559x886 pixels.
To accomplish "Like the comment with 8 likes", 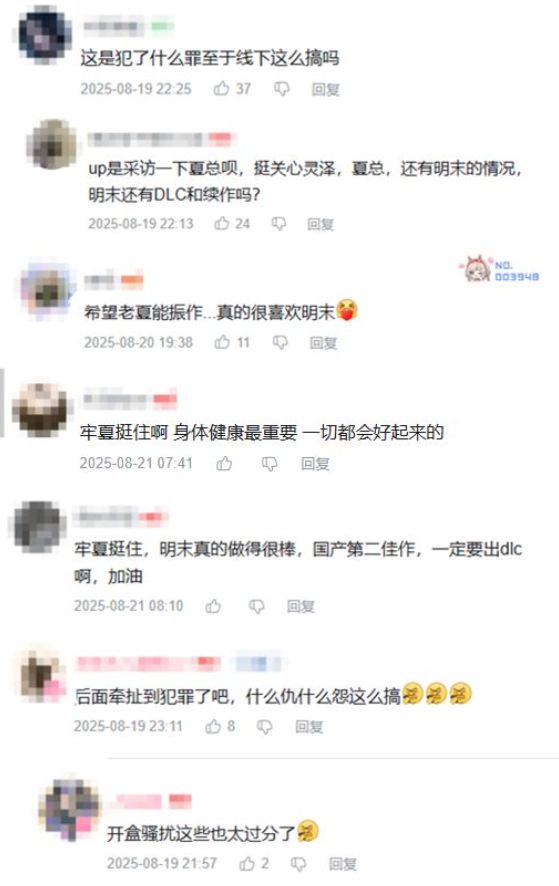I will pos(213,726).
